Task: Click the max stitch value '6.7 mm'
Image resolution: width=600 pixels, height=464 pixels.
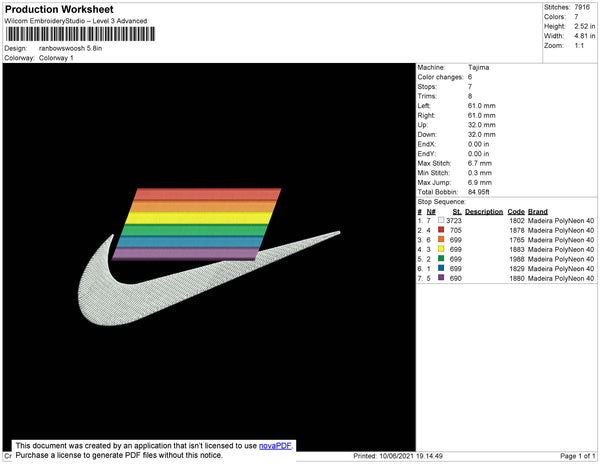Action: [x=479, y=163]
